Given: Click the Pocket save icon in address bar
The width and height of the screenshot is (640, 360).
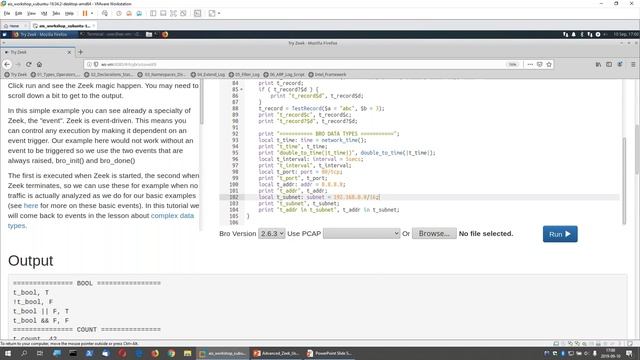Looking at the screenshot, I should tap(540, 64).
